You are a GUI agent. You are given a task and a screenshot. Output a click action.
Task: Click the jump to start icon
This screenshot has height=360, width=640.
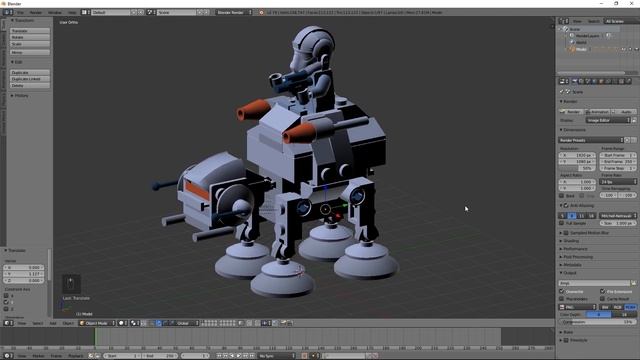tap(219, 356)
